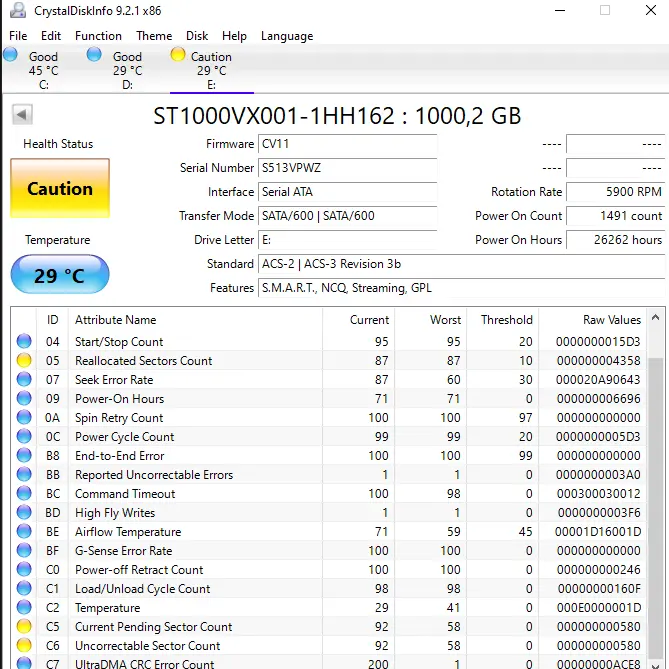
Task: Click the scroll up arrow of attribute list
Action: pos(656,317)
